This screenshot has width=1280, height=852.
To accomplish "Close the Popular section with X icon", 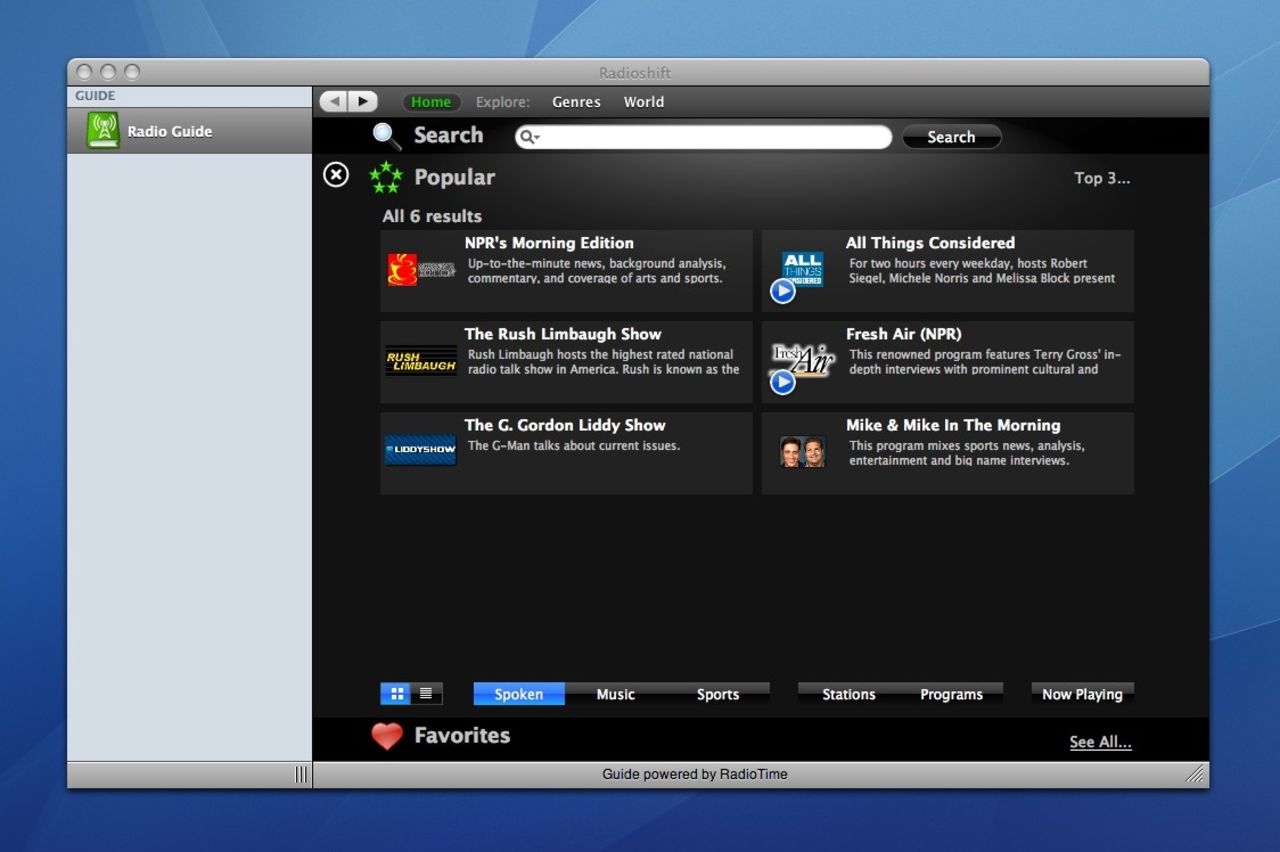I will [x=336, y=175].
